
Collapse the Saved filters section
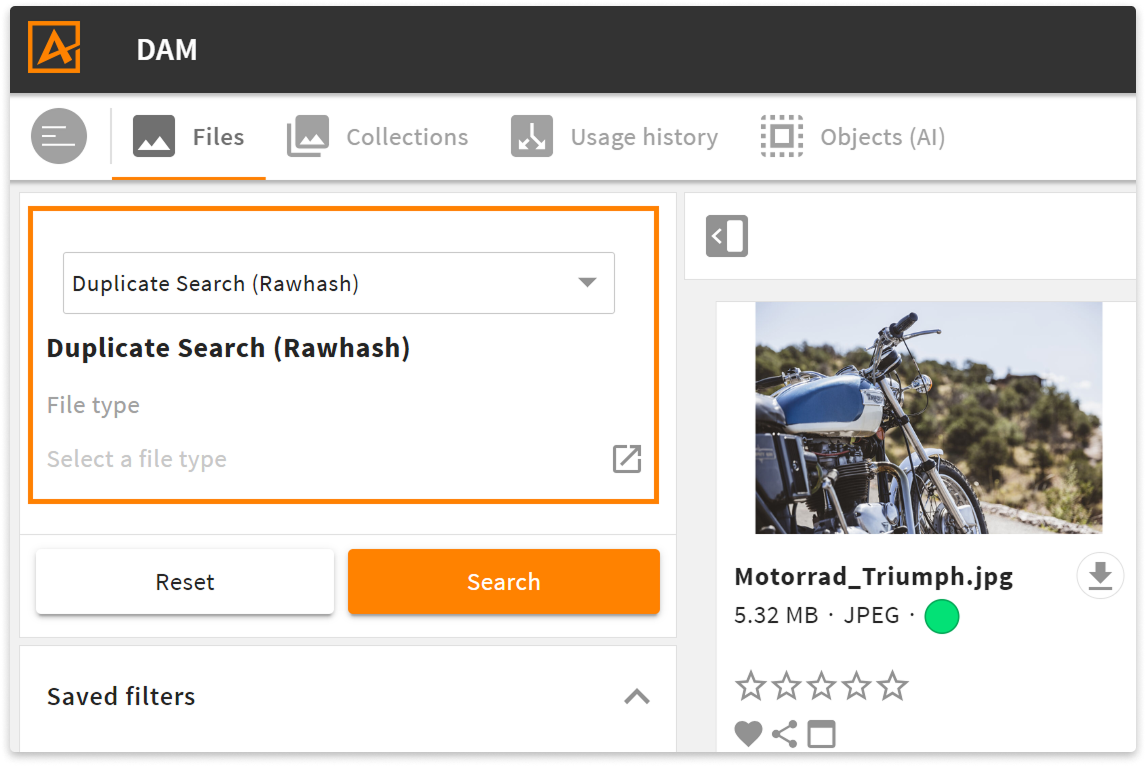[637, 697]
